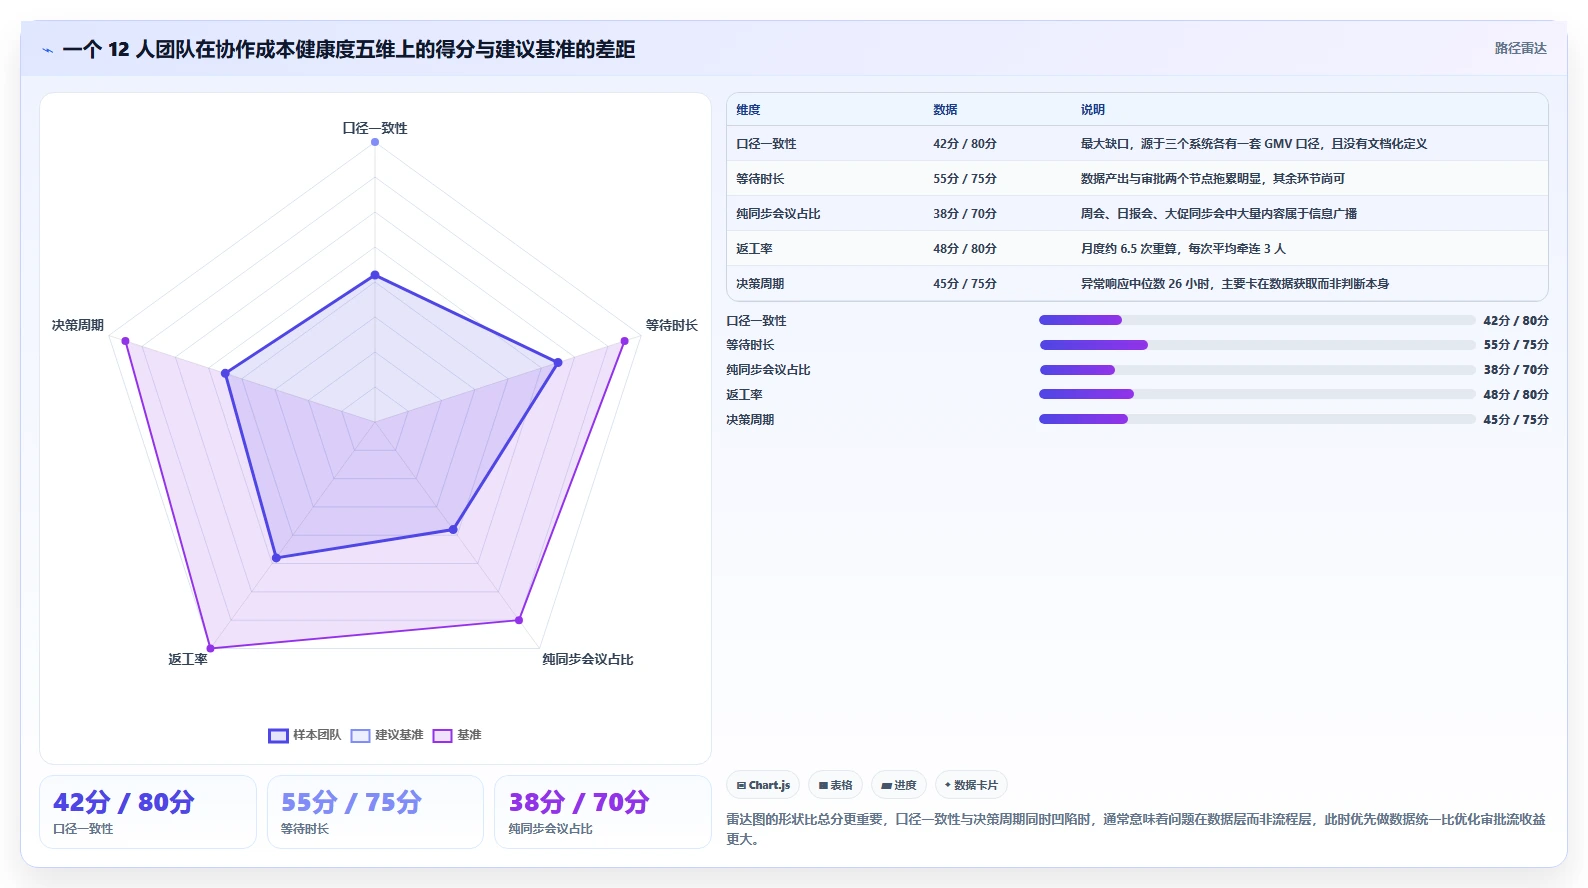1588x888 pixels.
Task: Click the 返工率 progress bar
Action: [1257, 394]
